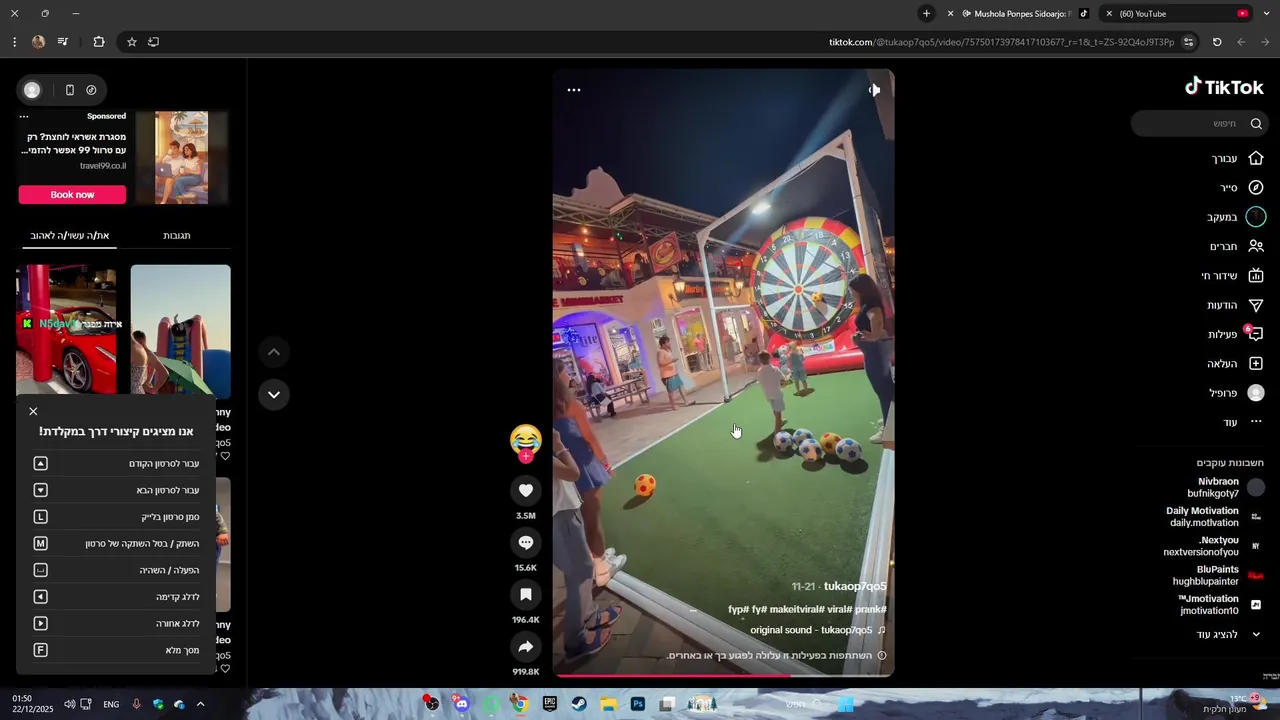
Task: Open the Upload page (העלאה)
Action: pyautogui.click(x=1235, y=364)
